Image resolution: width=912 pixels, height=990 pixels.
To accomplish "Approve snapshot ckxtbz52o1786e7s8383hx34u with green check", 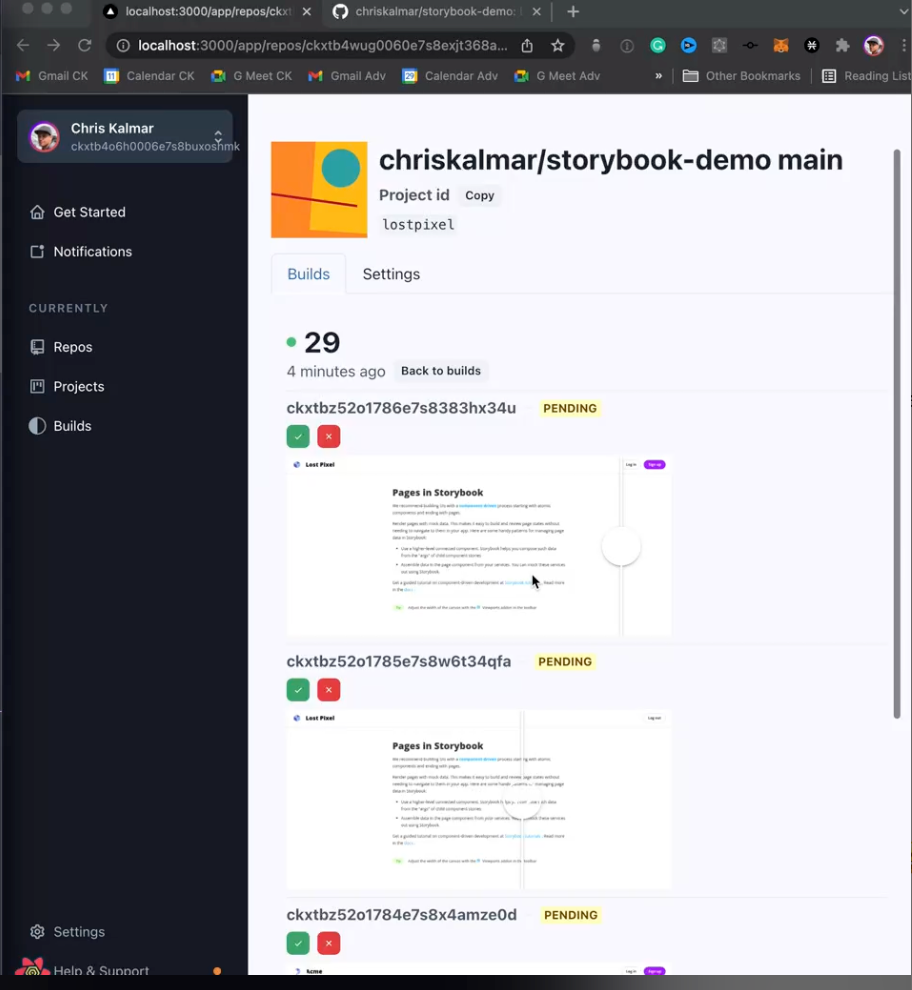I will 298,436.
